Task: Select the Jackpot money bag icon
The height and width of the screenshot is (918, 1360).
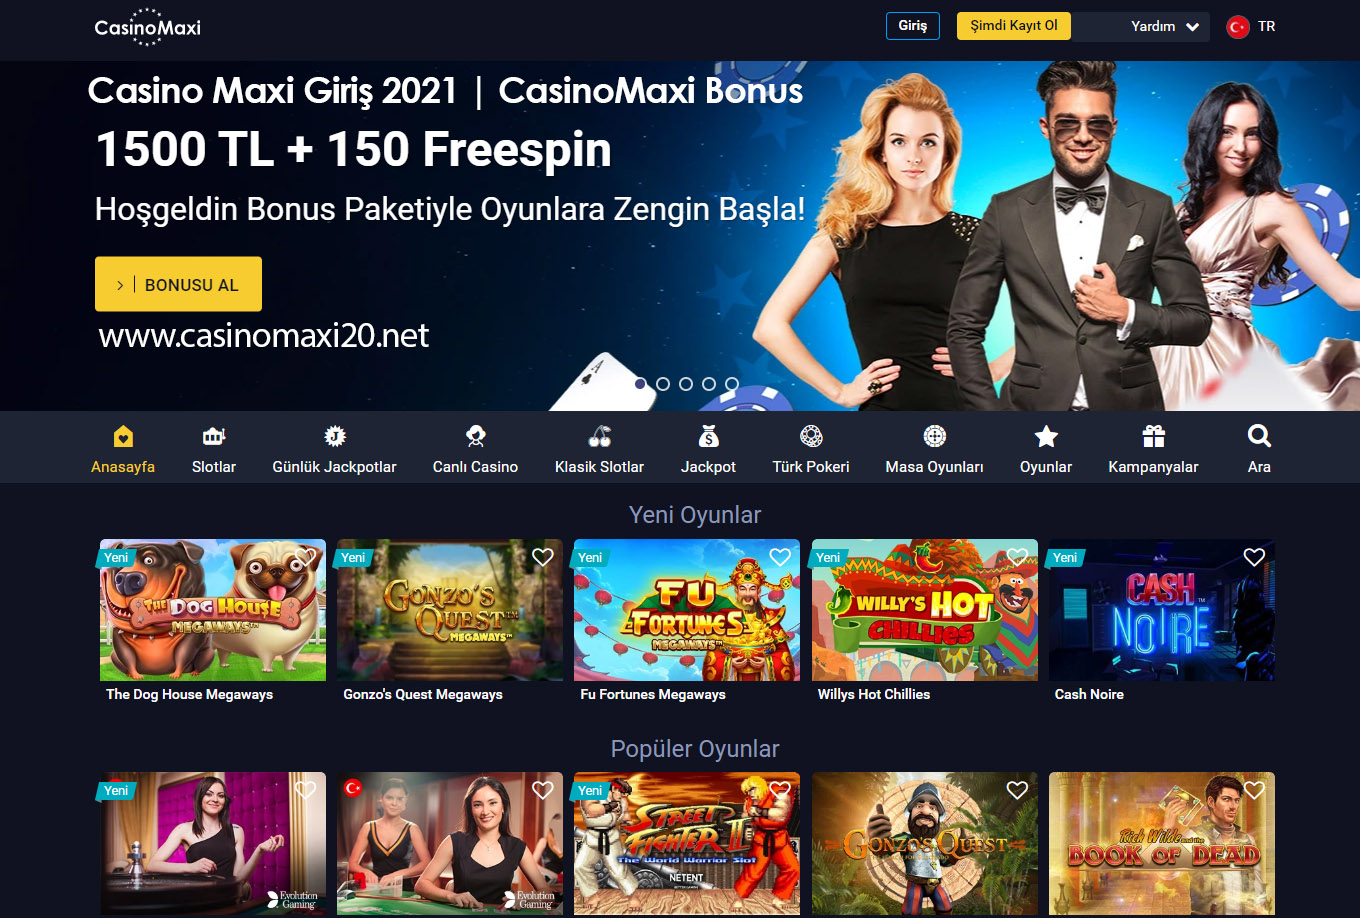Action: click(x=709, y=436)
